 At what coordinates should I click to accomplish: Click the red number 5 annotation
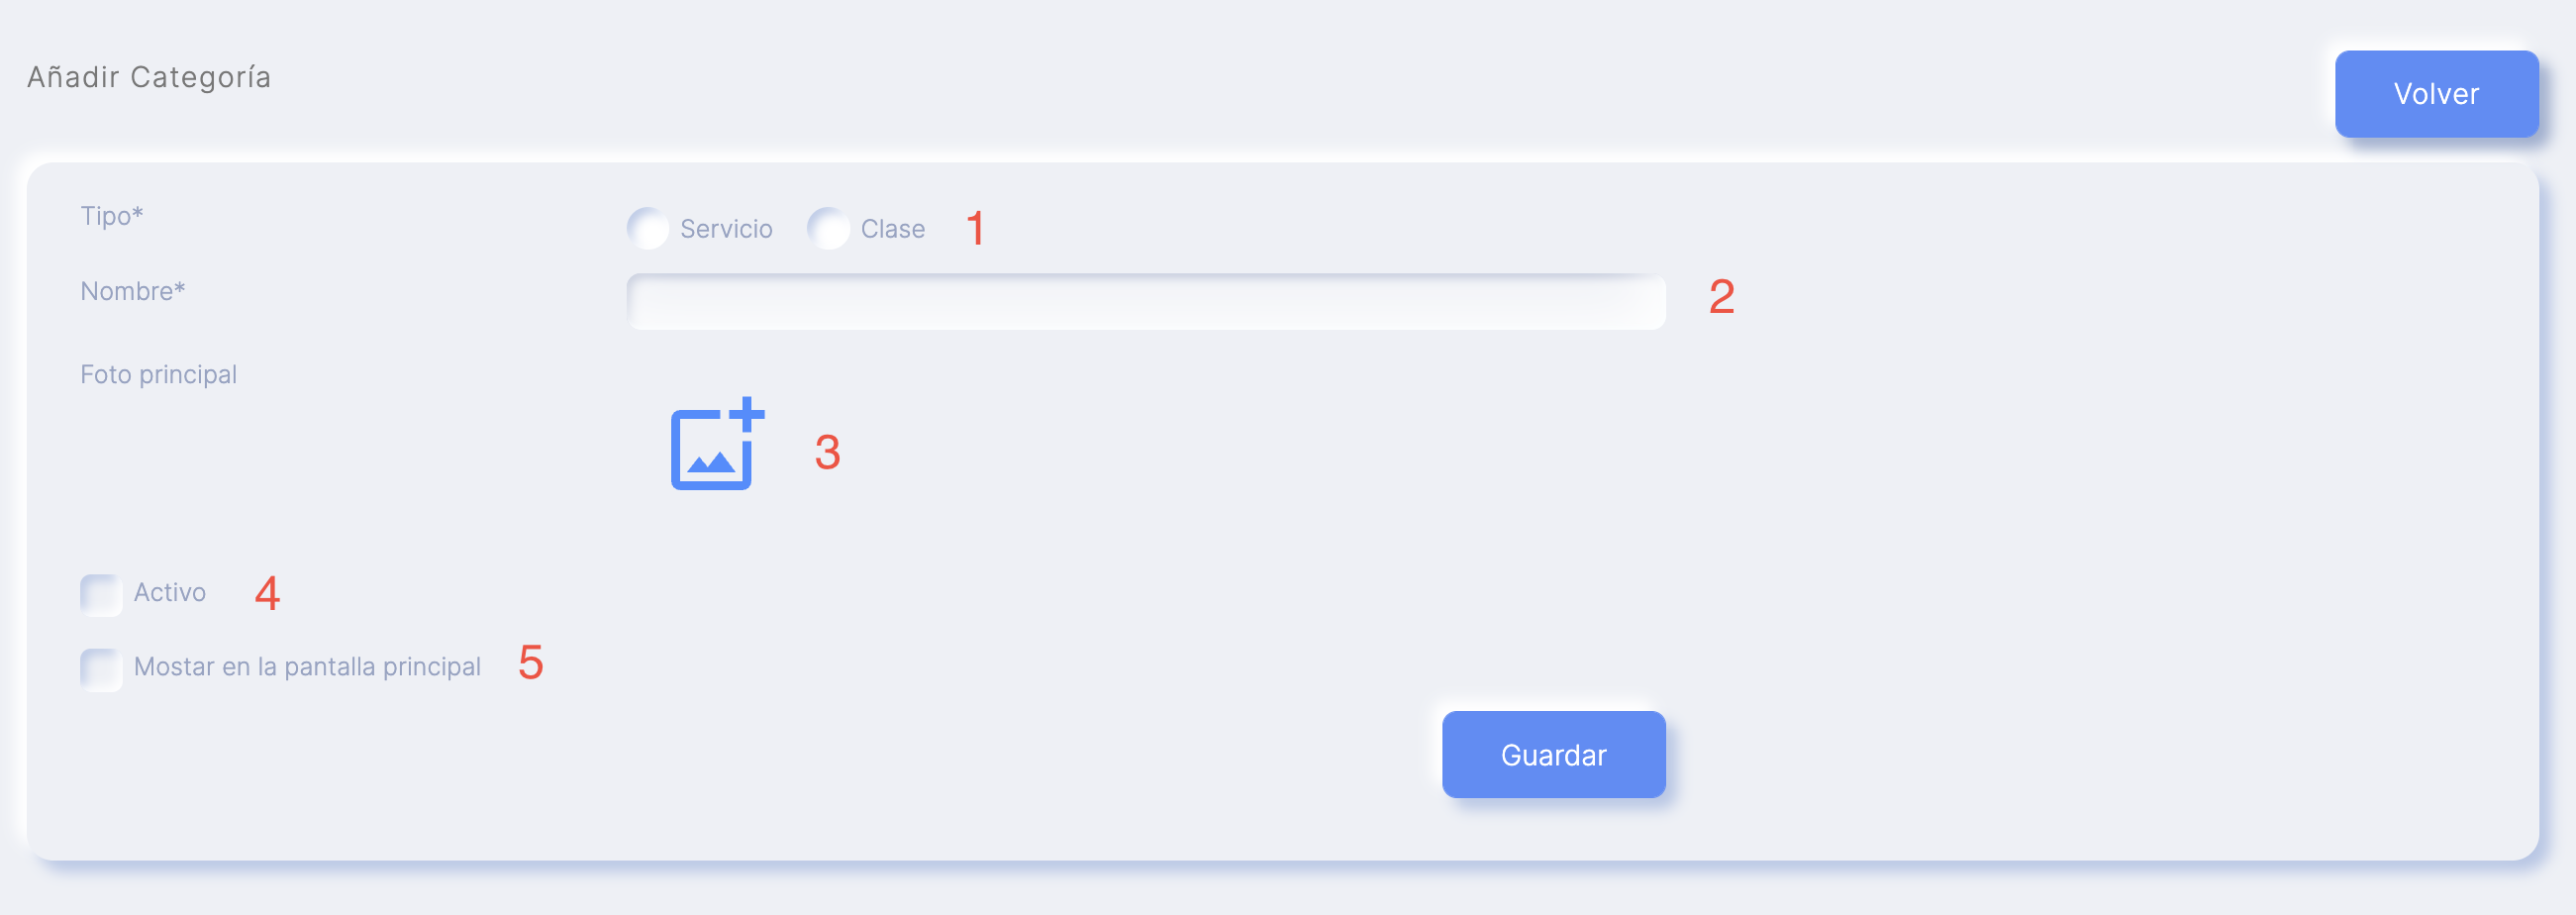point(531,663)
